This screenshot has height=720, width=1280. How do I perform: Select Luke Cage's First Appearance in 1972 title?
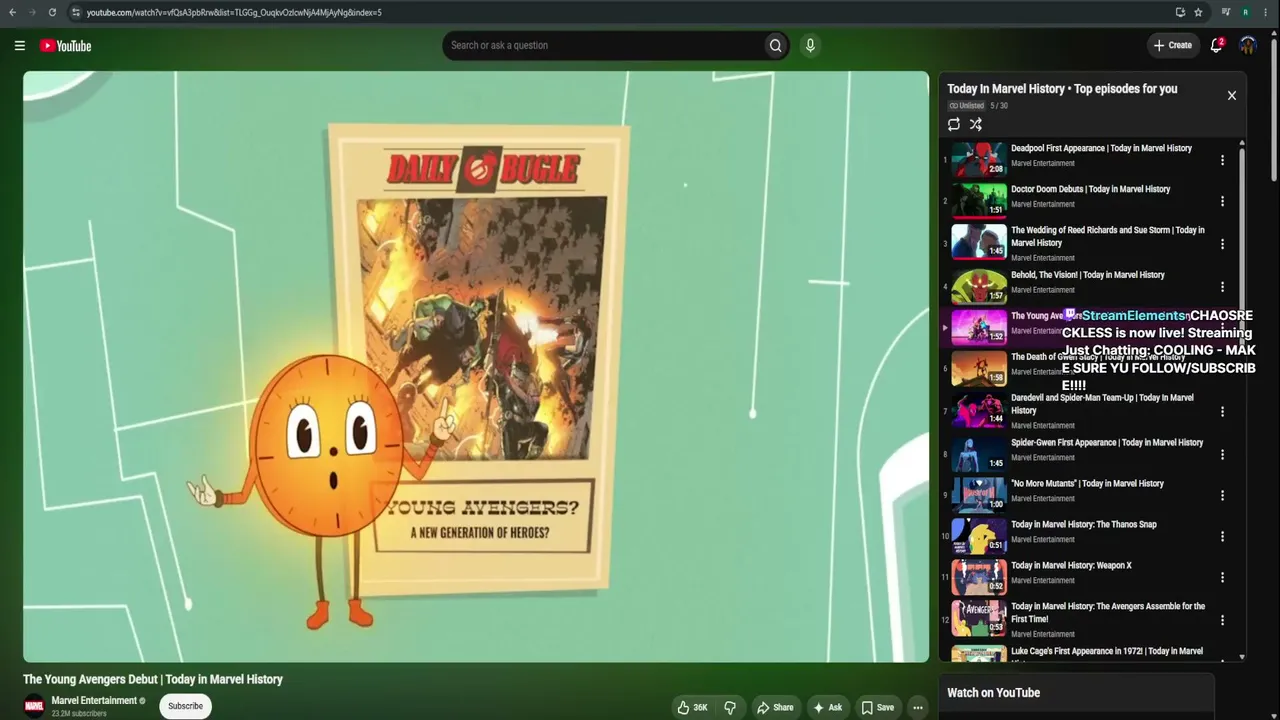[x=1107, y=652]
